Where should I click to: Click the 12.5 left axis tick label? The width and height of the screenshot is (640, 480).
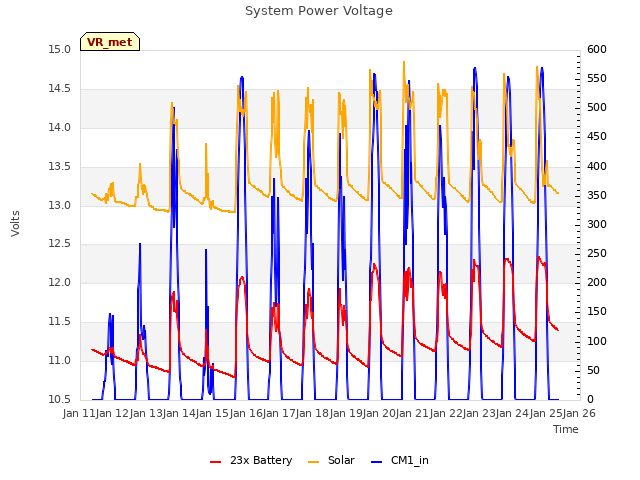[60, 244]
